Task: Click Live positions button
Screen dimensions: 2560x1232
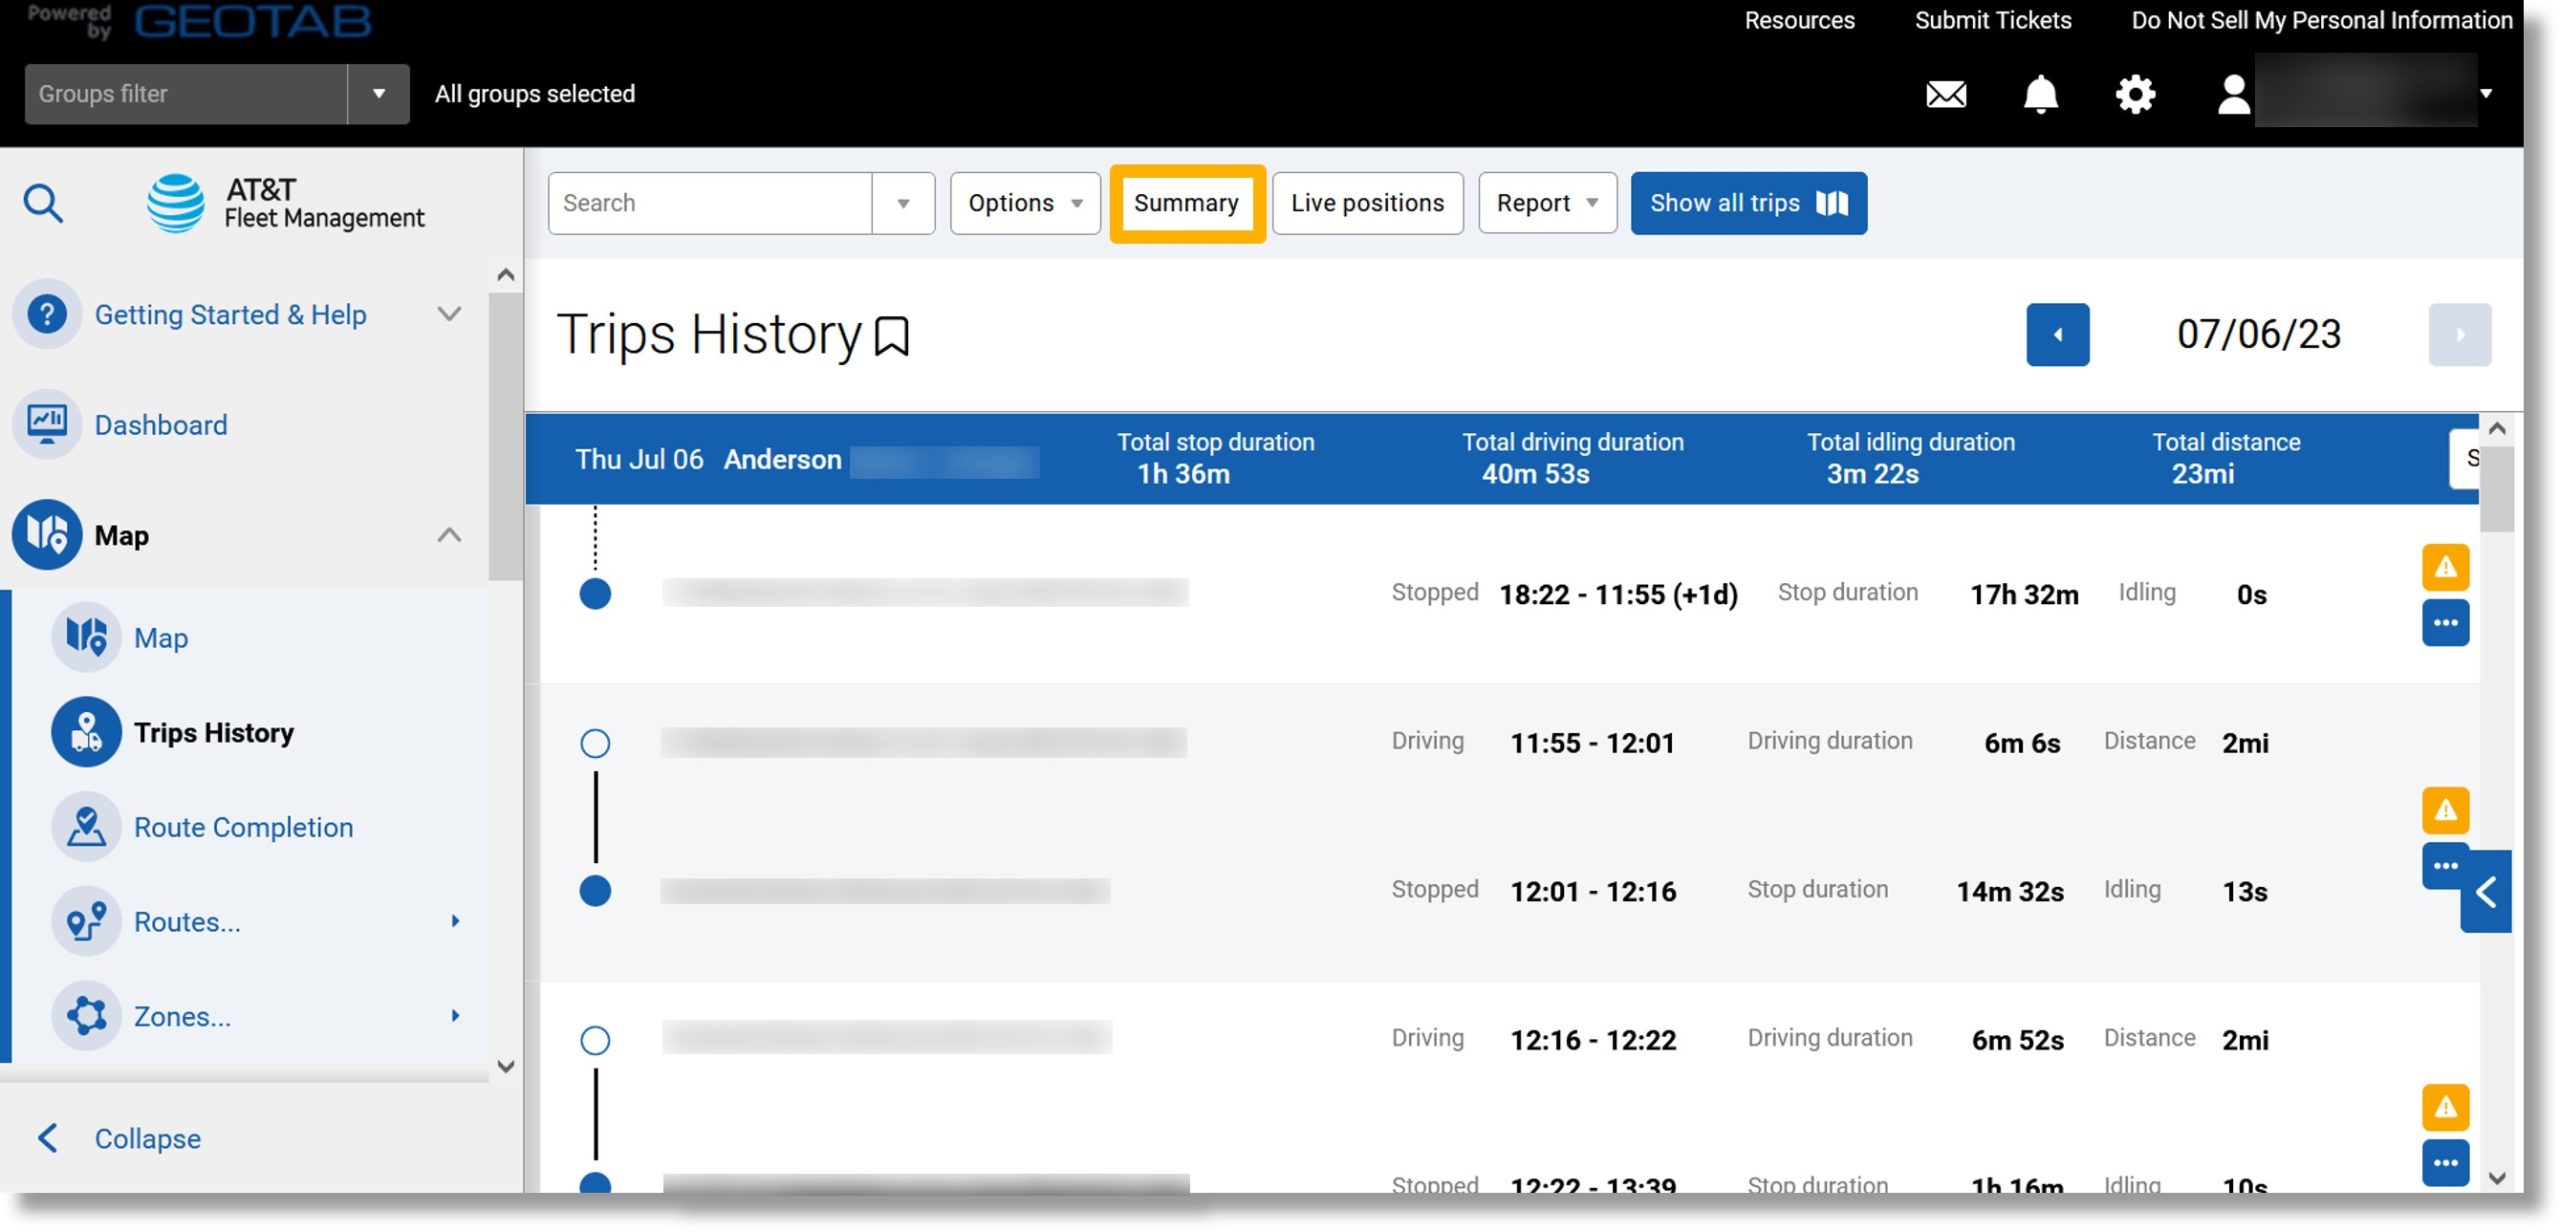Action: [x=1367, y=203]
